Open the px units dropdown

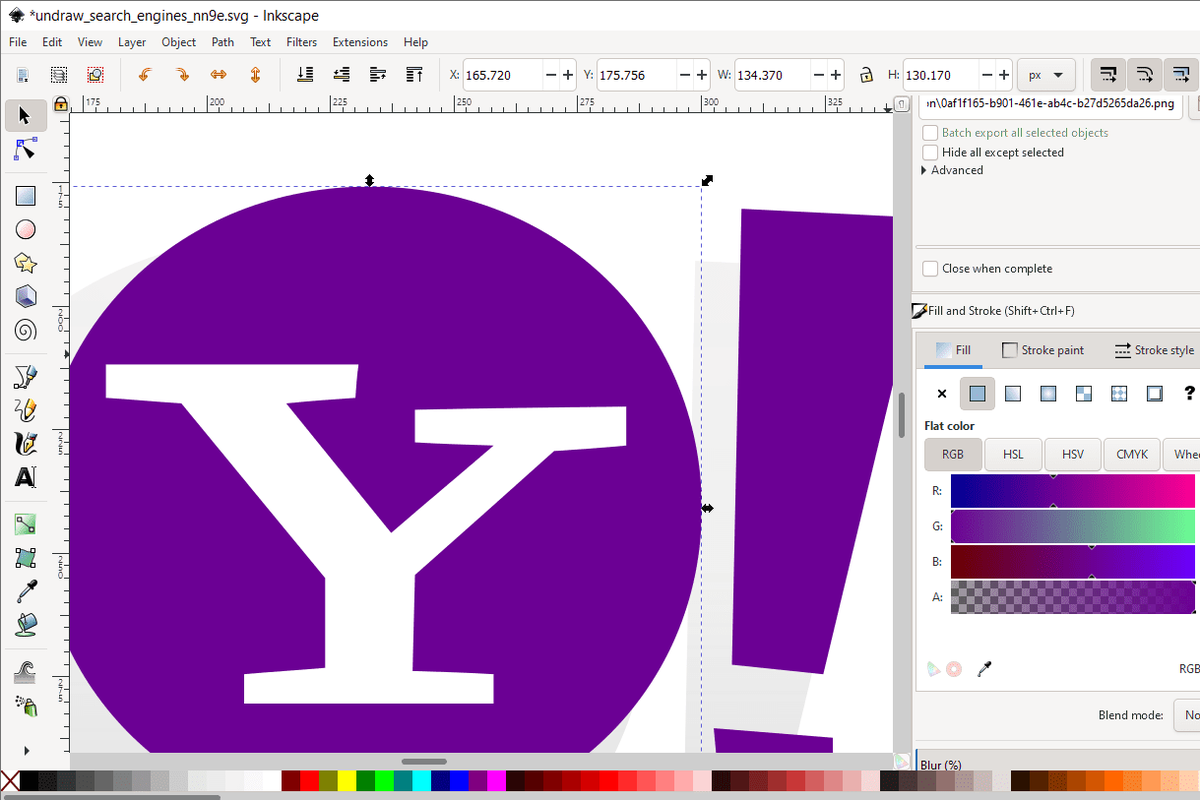[1046, 75]
